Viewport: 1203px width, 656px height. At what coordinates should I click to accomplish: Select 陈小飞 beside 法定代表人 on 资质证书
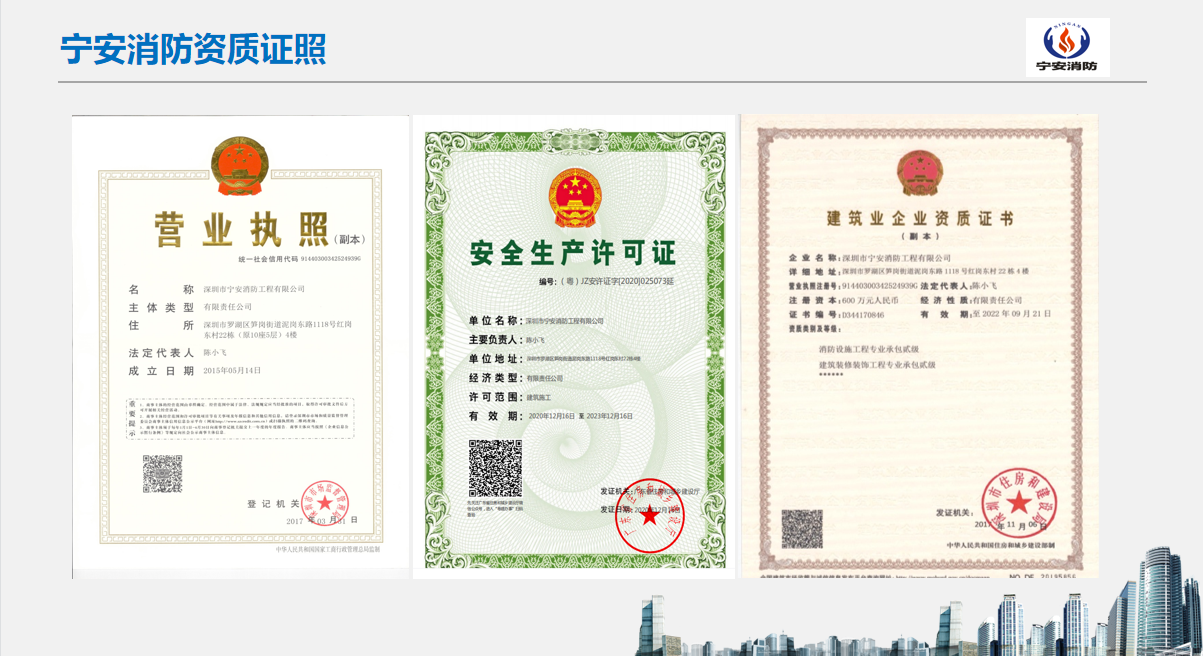(985, 286)
